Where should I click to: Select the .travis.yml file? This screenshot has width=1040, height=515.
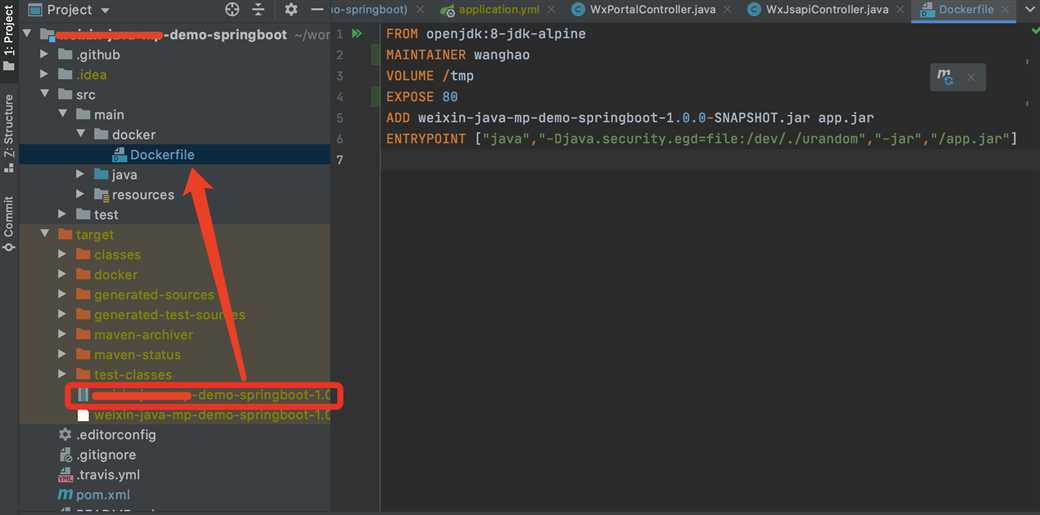(x=108, y=475)
